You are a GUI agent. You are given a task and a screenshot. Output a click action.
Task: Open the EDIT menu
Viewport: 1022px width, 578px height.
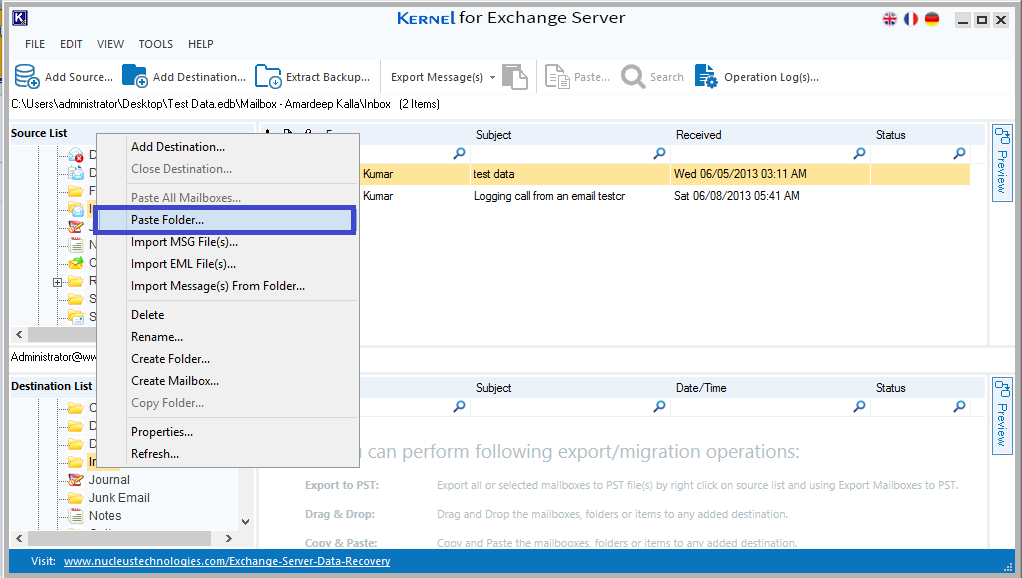click(71, 44)
